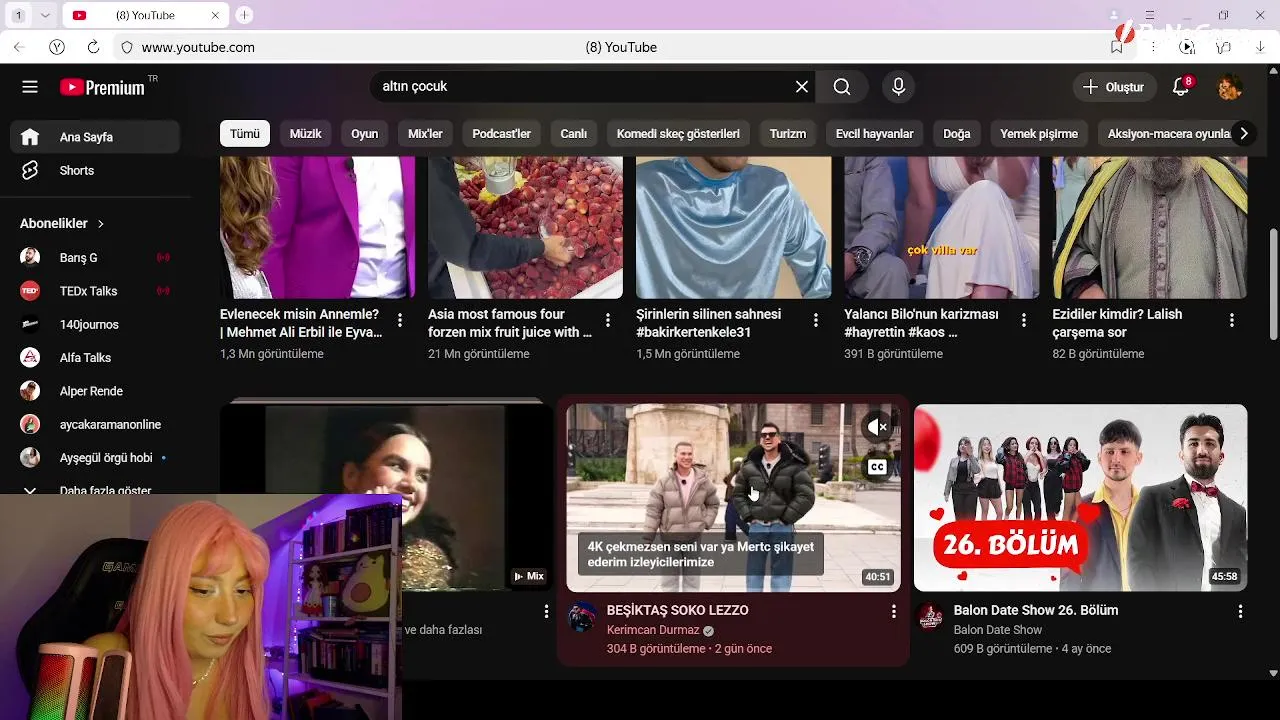Start voice search with microphone icon
The image size is (1280, 720).
coord(898,87)
